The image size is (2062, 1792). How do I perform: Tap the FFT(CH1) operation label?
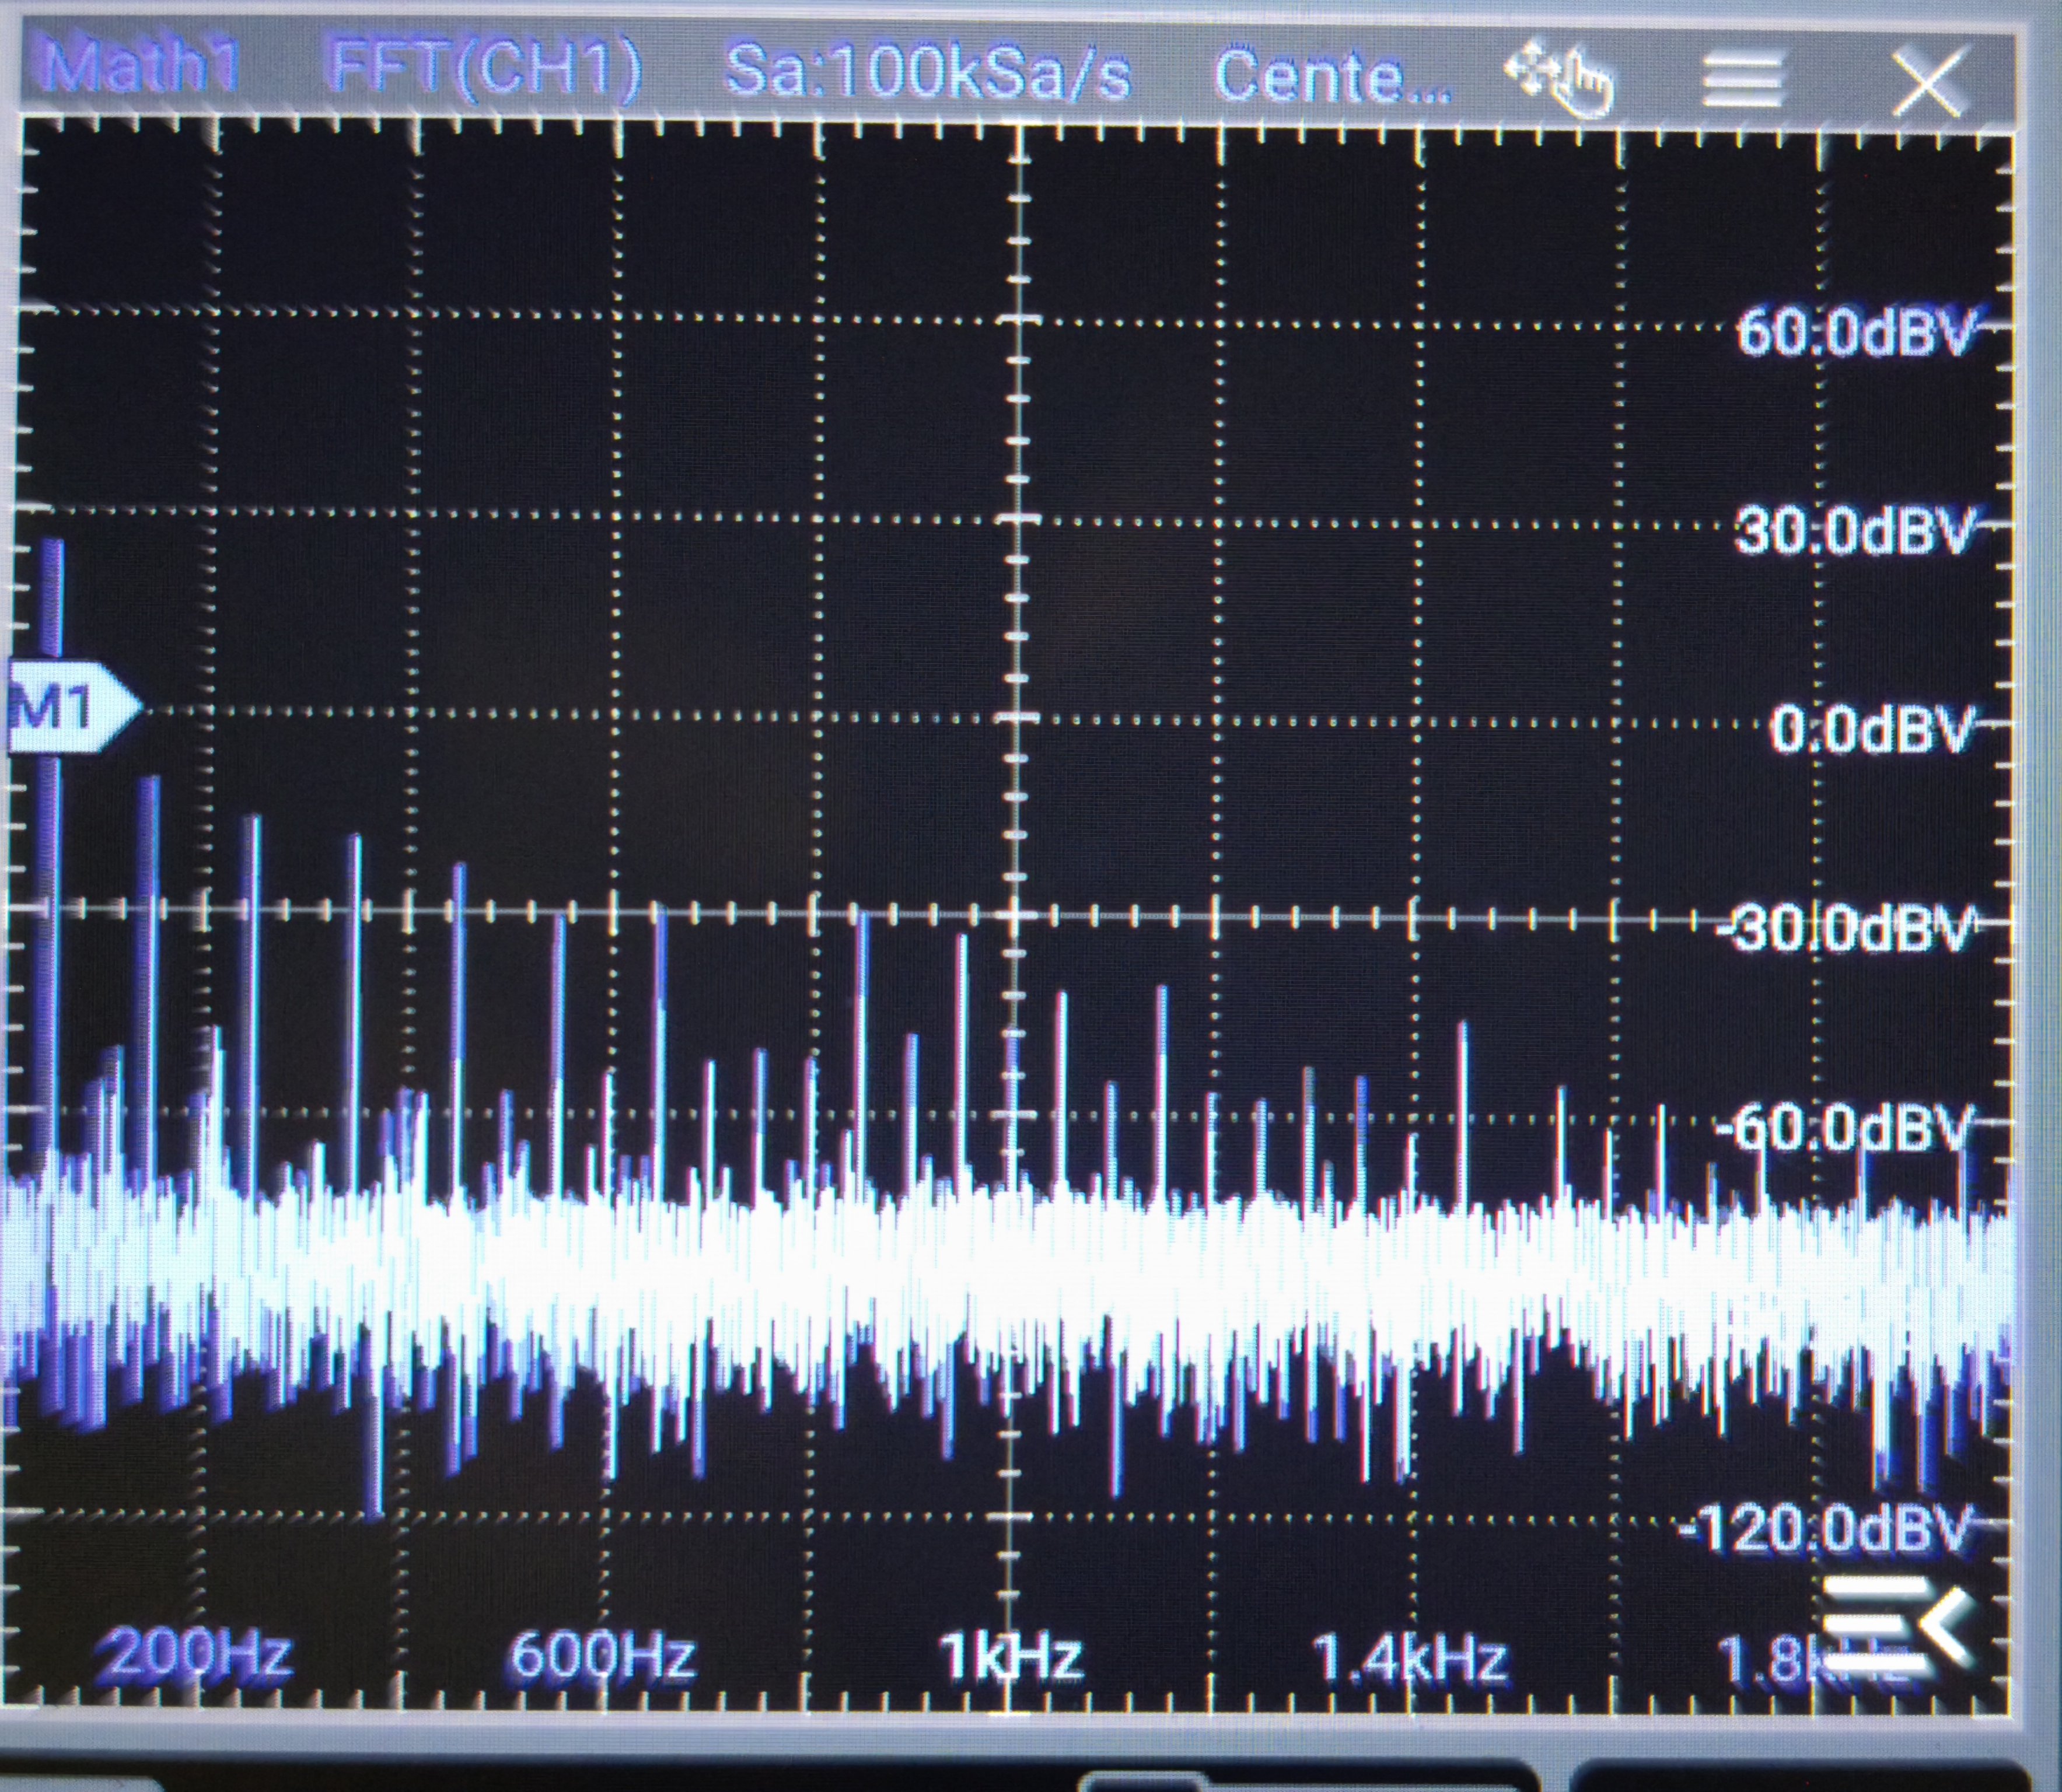pos(484,71)
